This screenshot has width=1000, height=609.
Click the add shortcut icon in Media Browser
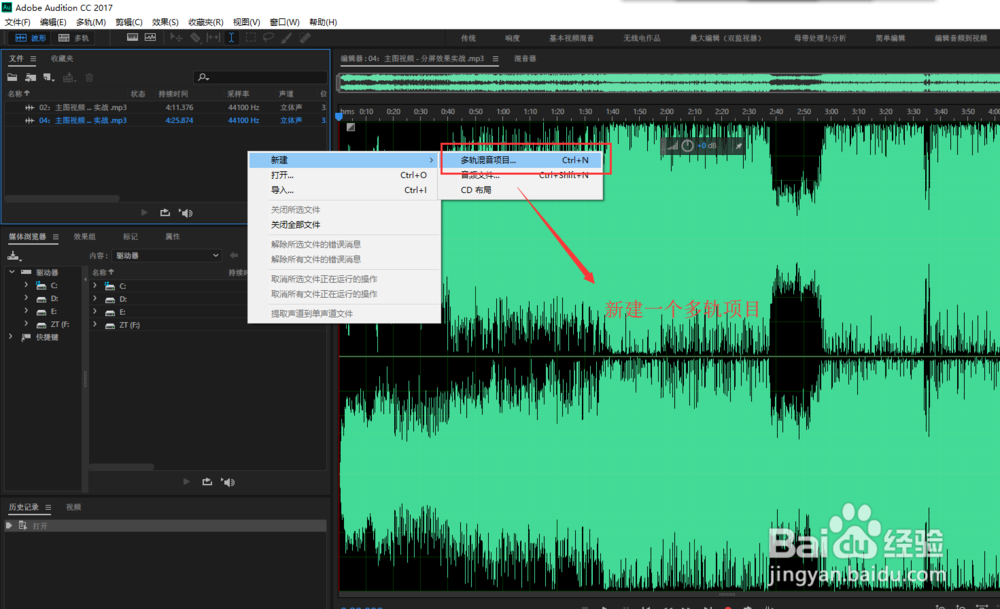(x=14, y=256)
